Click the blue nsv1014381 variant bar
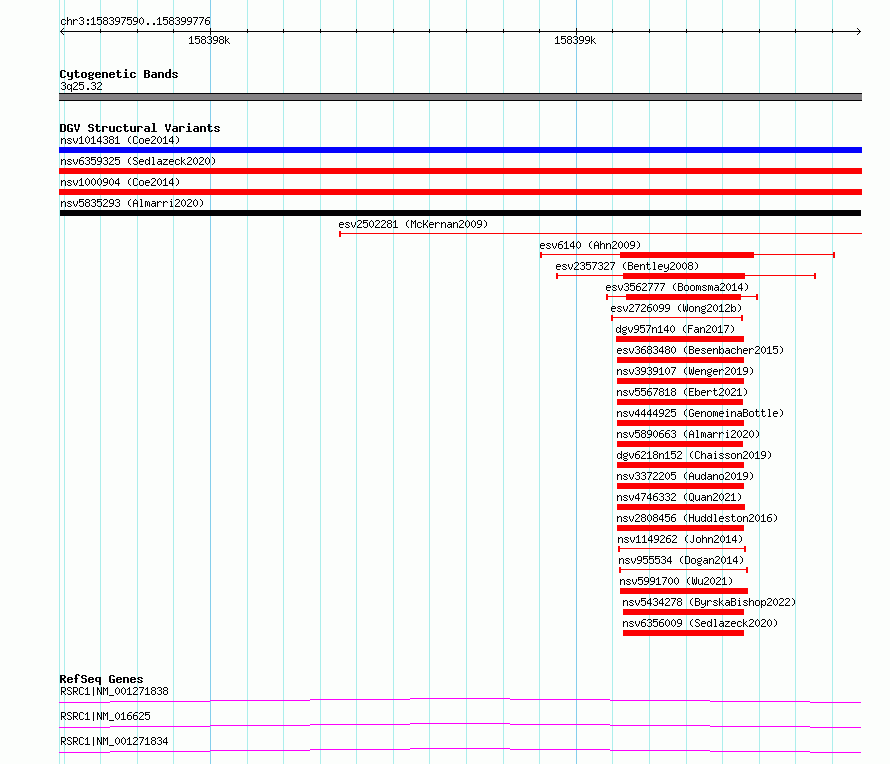The width and height of the screenshot is (890, 764). click(460, 150)
